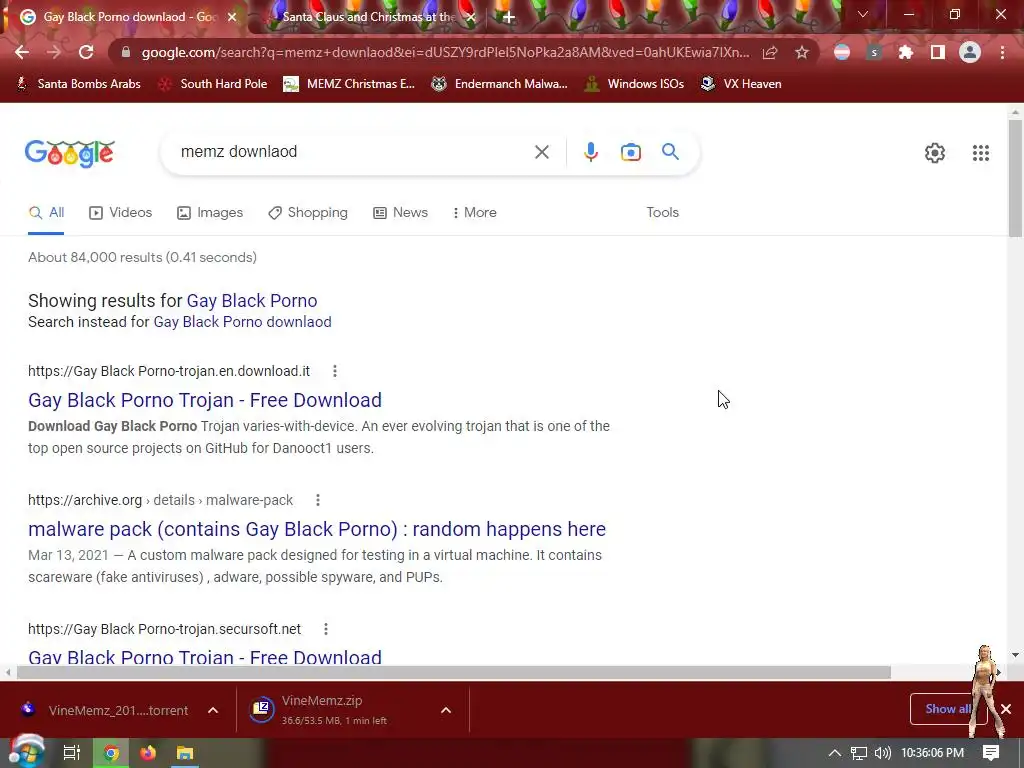The width and height of the screenshot is (1024, 768).
Task: Submit the search with the magnifier icon
Action: point(670,152)
